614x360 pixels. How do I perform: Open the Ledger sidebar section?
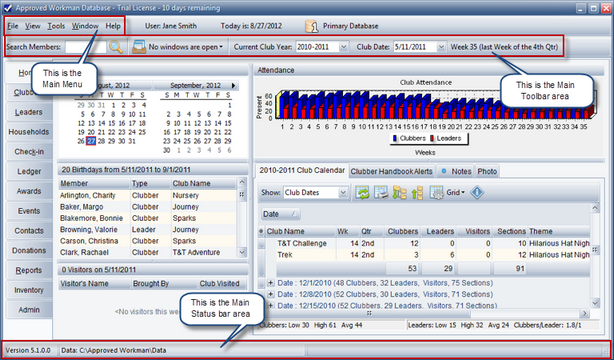click(x=29, y=172)
